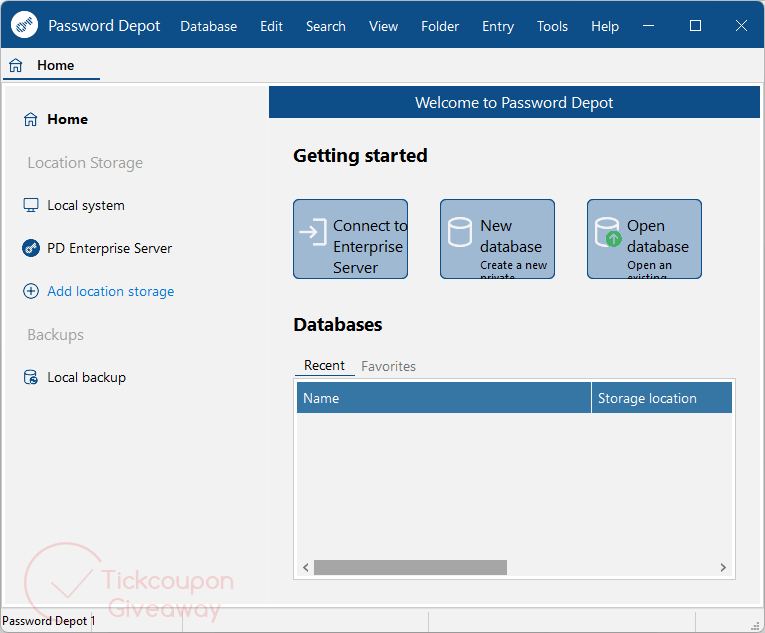The image size is (765, 633).
Task: Click the Connect to Enterprise Server arrow icon
Action: click(313, 232)
